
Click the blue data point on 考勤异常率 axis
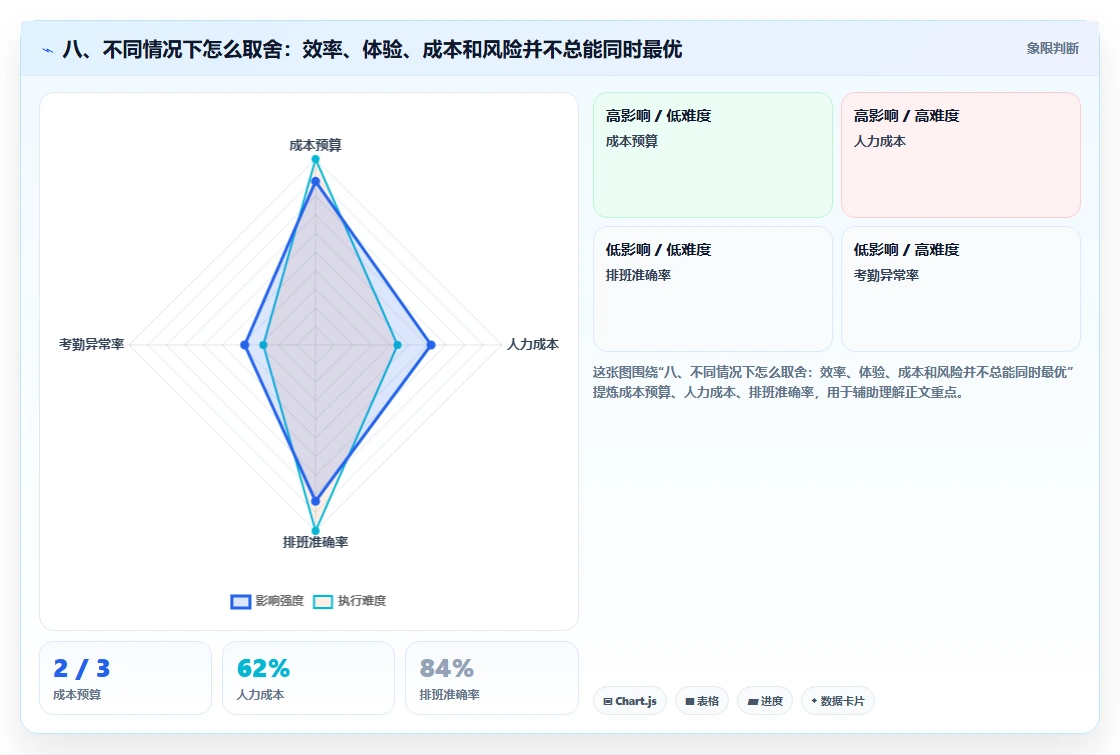click(245, 345)
